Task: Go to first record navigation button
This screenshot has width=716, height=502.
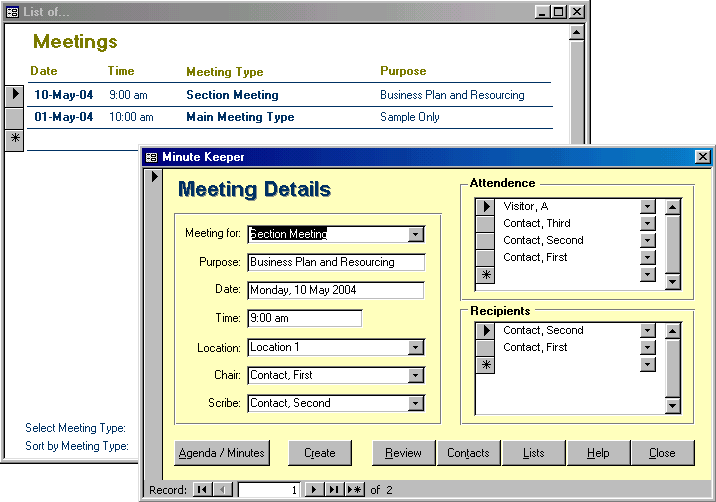Action: (x=203, y=490)
